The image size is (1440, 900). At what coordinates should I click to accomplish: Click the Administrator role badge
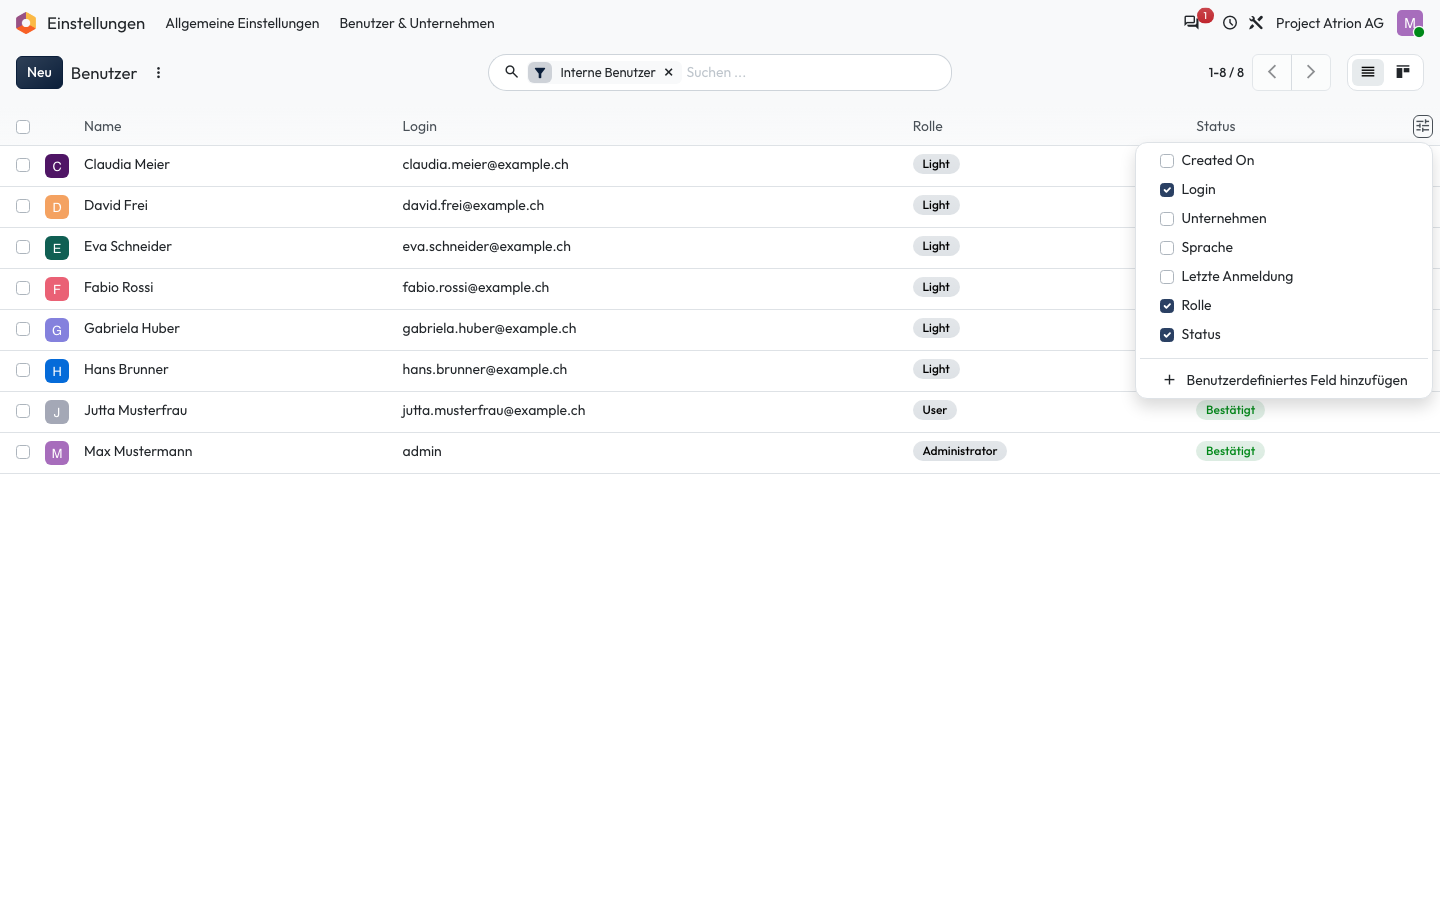point(960,451)
